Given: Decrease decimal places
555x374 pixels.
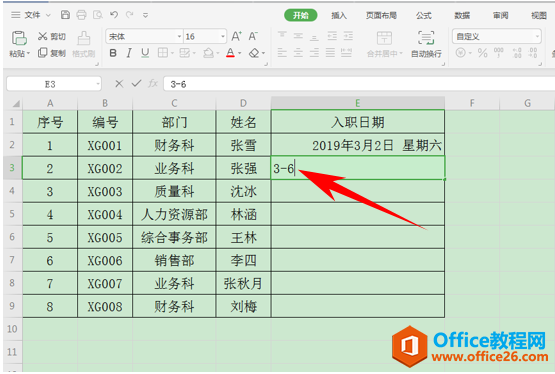Looking at the screenshot, I should point(533,53).
